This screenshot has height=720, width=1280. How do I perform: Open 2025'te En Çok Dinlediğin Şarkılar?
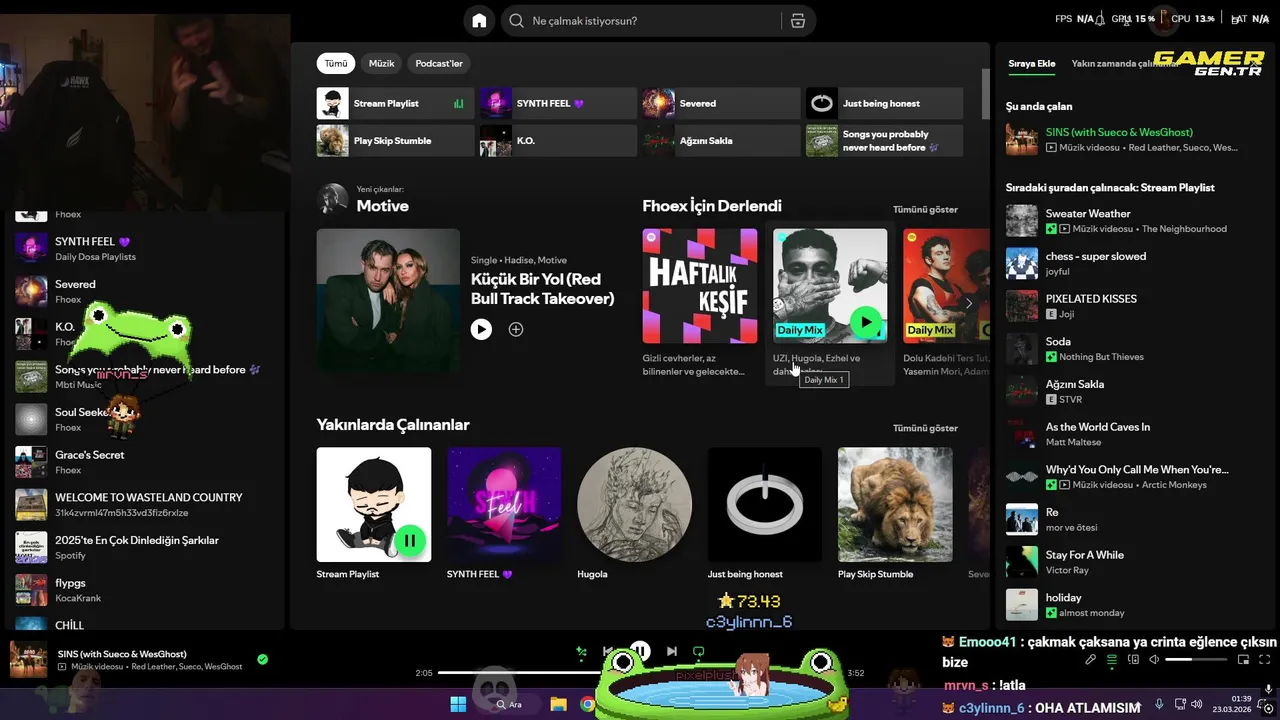point(145,547)
